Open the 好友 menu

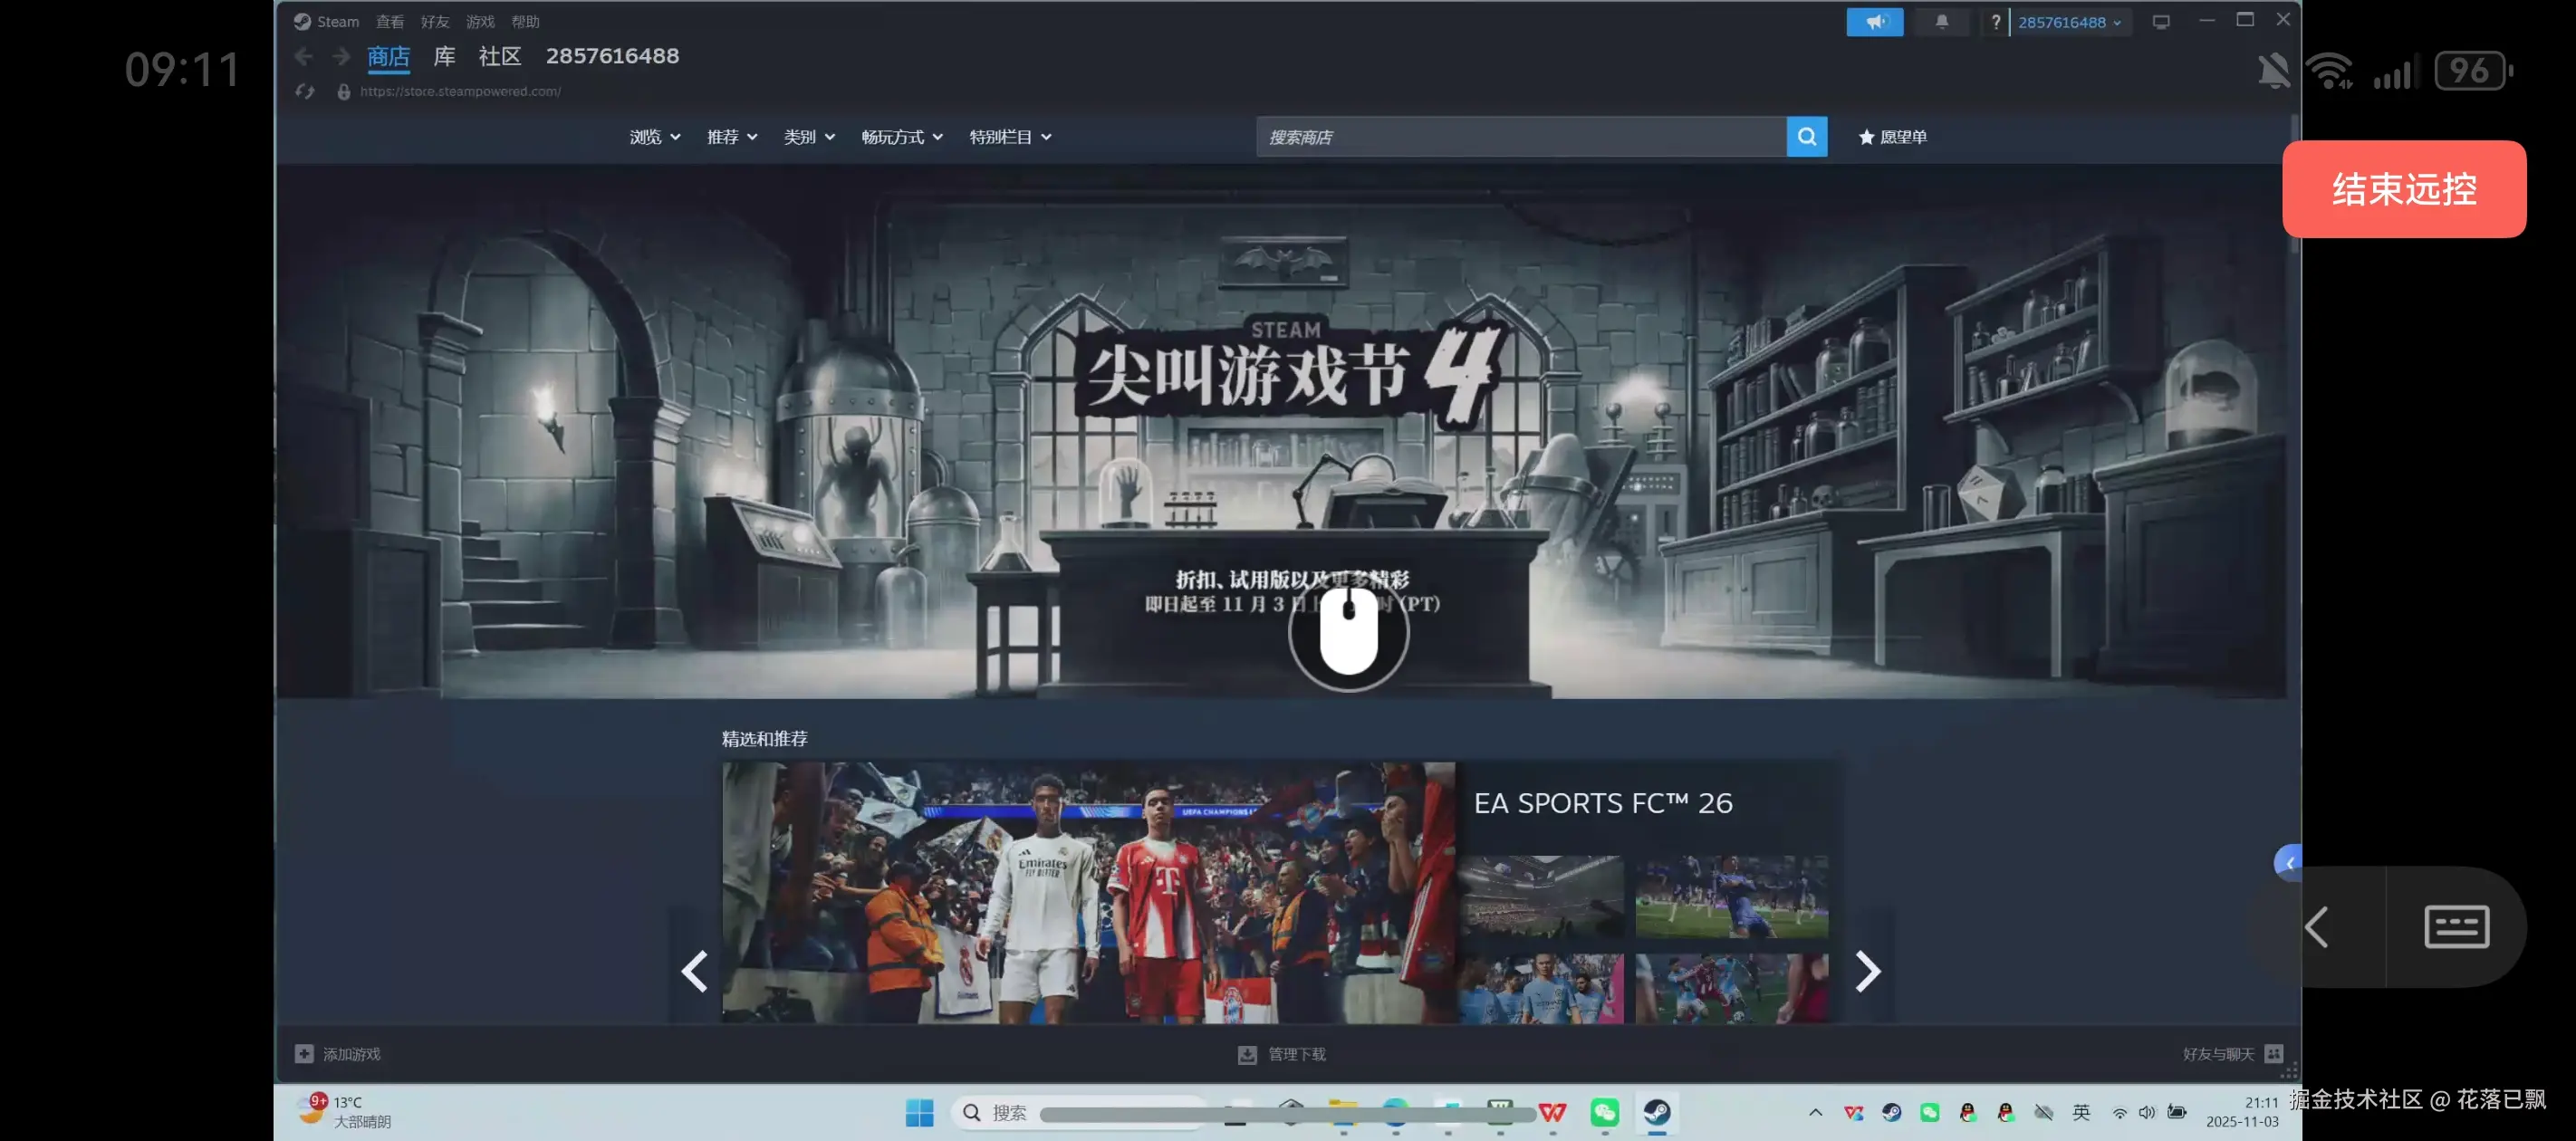click(x=434, y=22)
